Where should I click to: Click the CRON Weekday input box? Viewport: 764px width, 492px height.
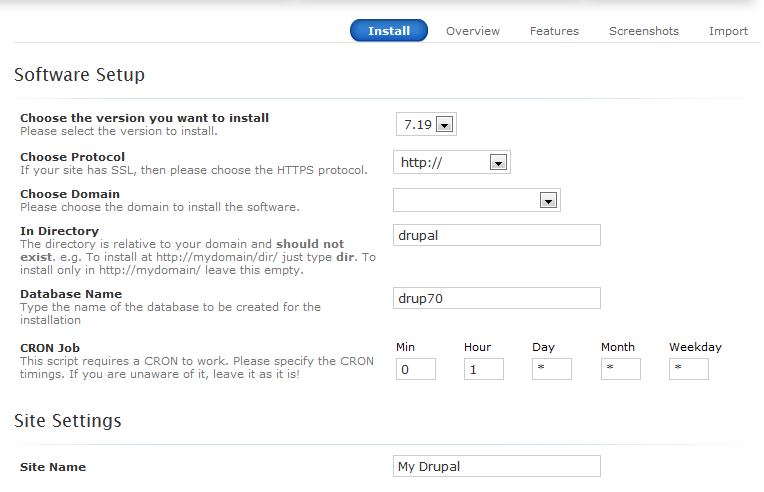point(689,369)
